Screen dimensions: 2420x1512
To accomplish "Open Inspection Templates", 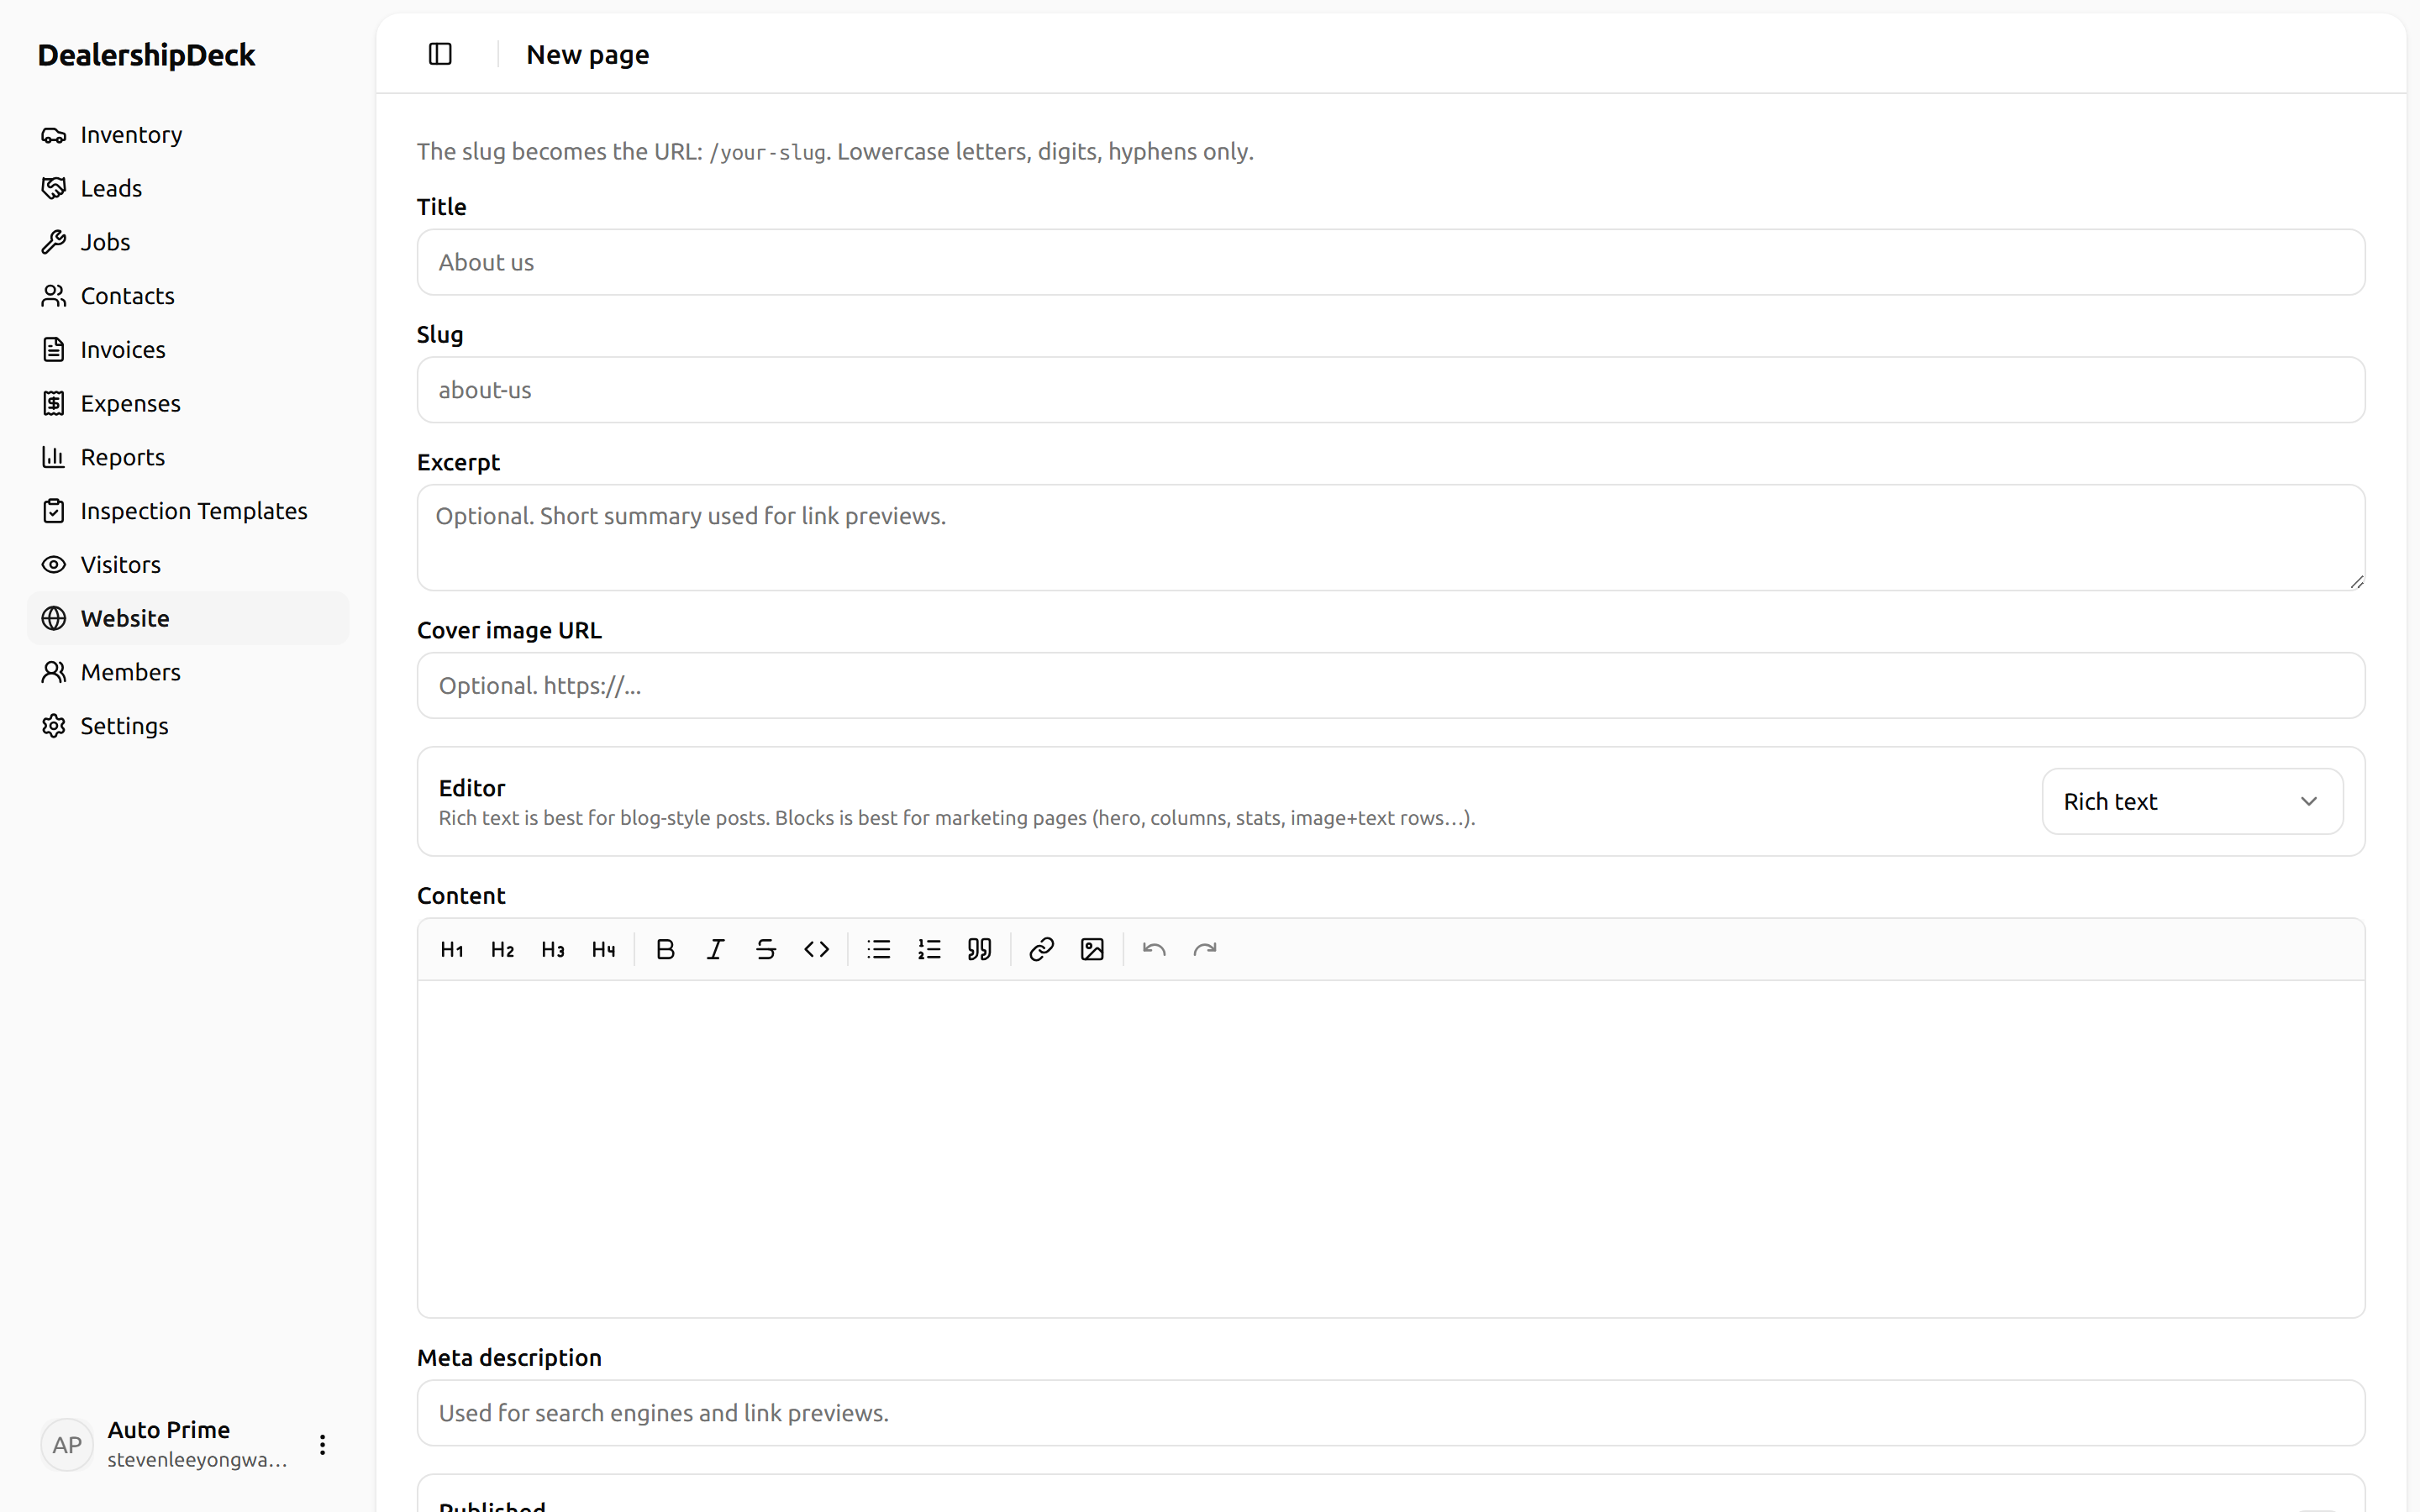I will pos(188,511).
